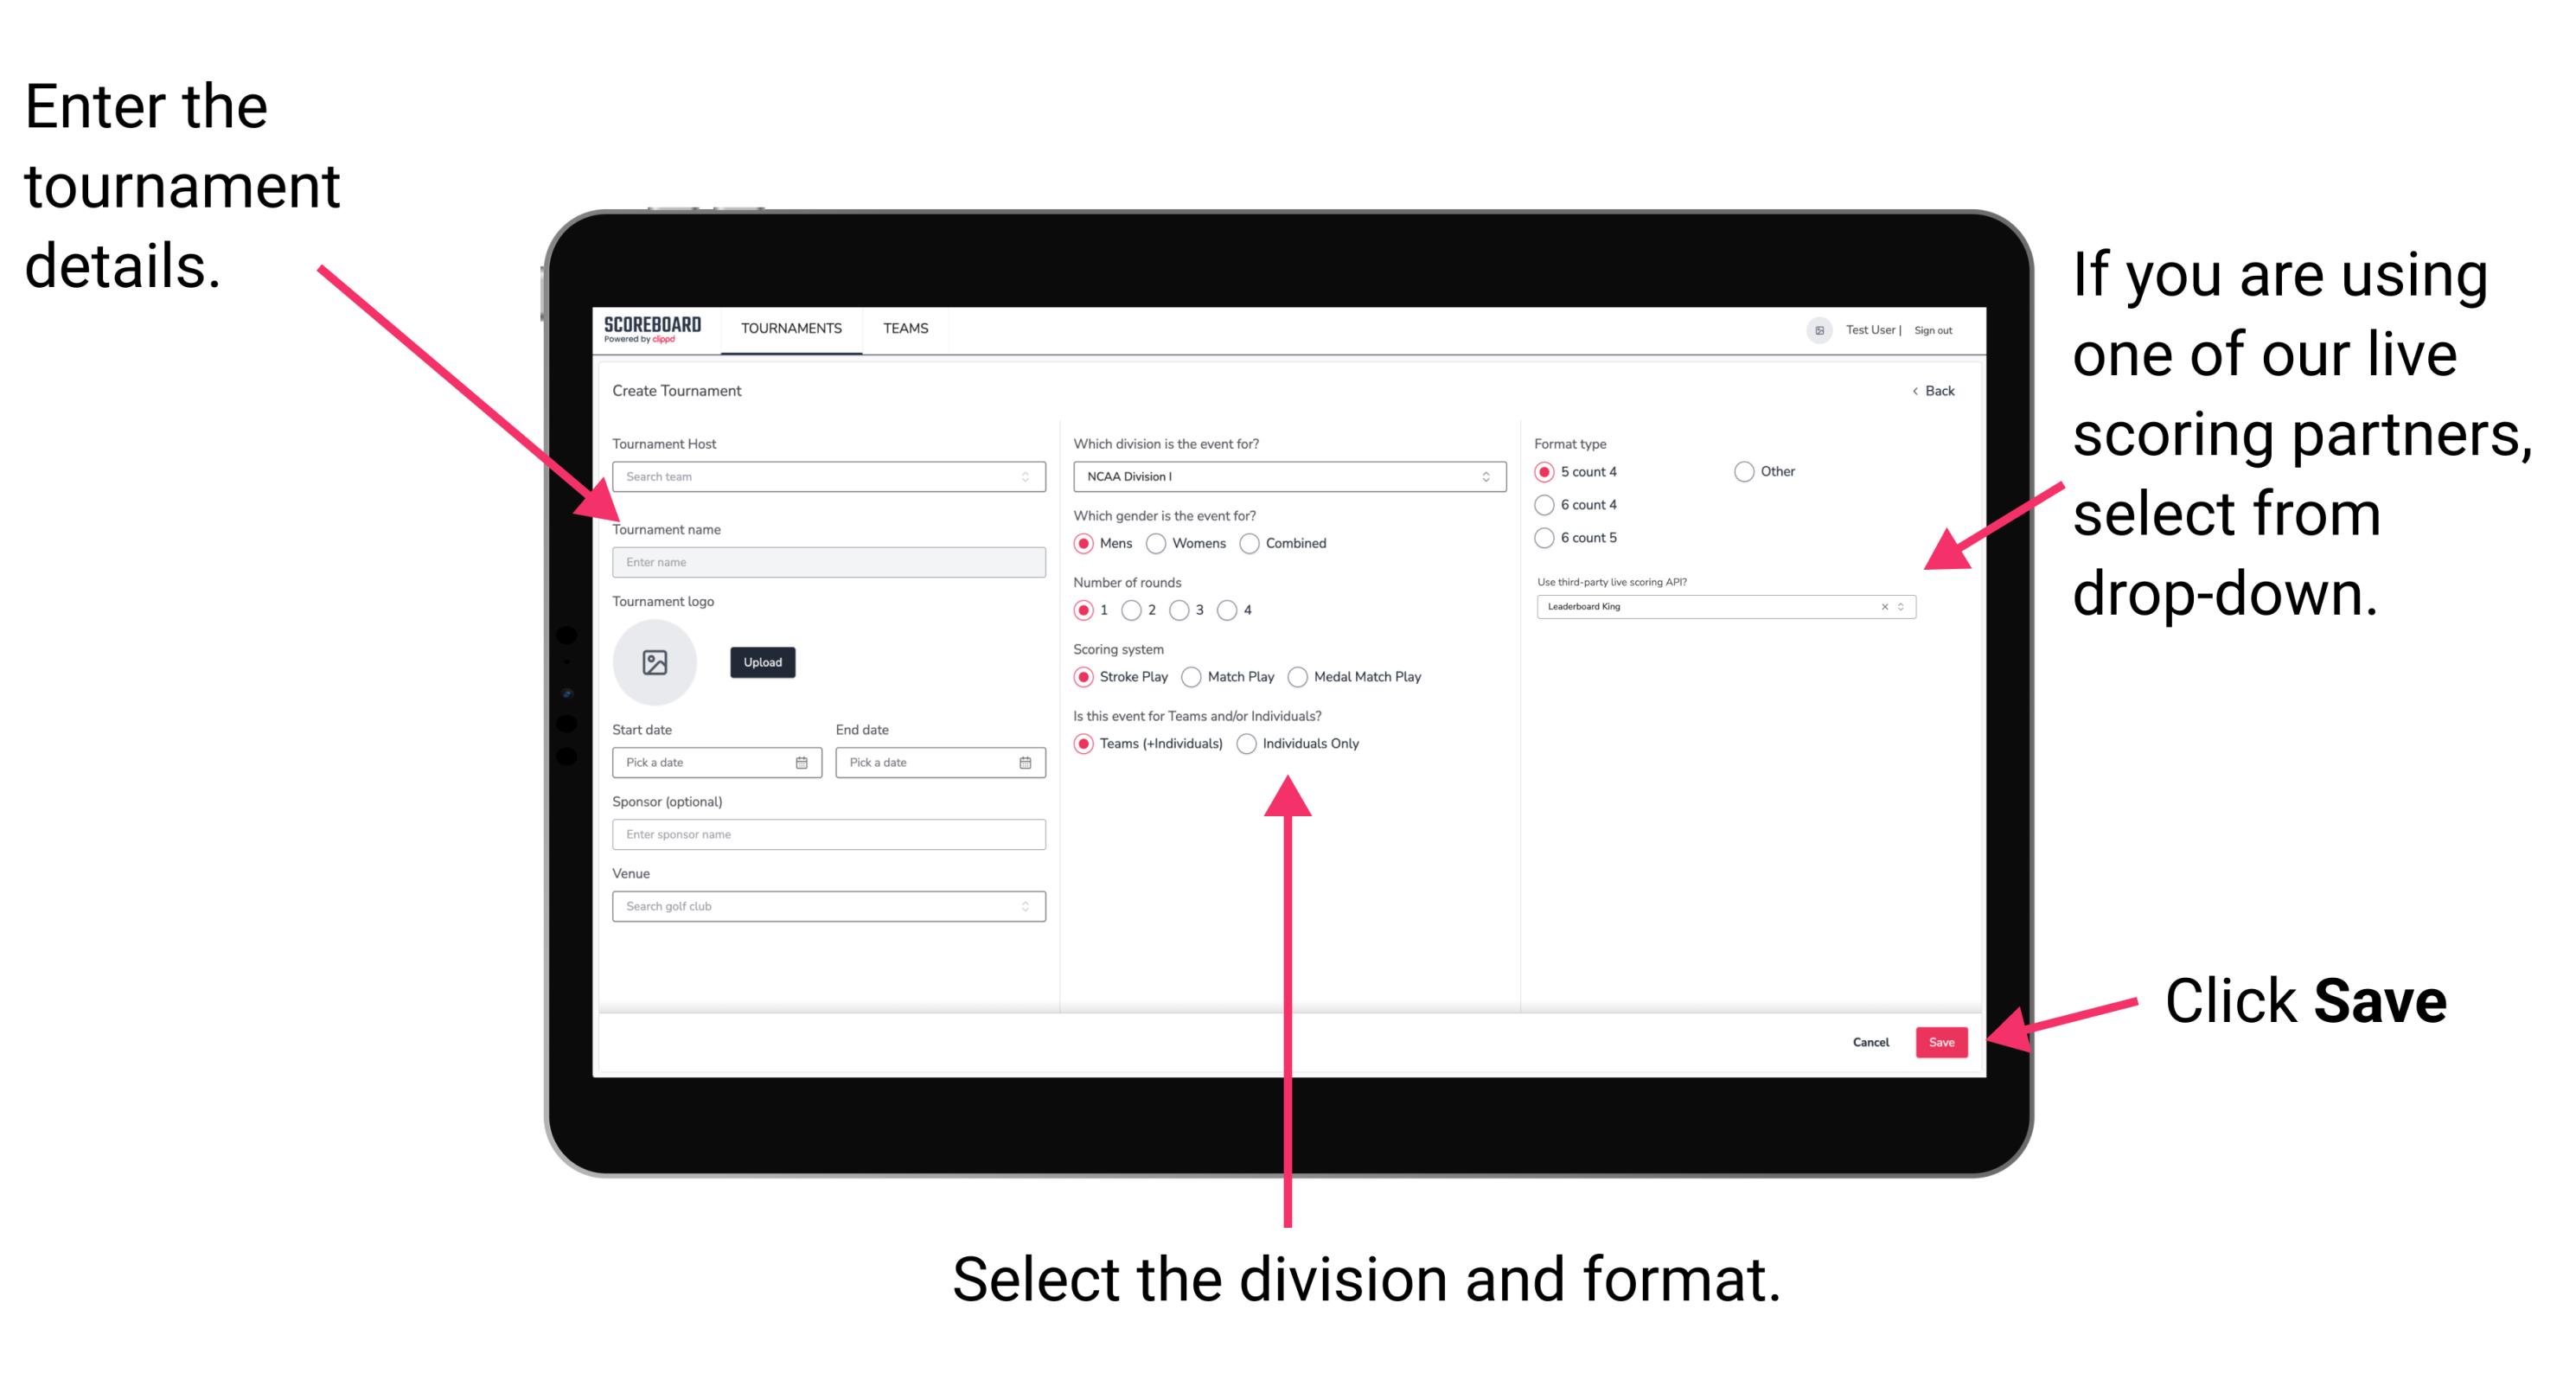
Task: Click the Upload tournament logo button
Action: click(x=763, y=662)
